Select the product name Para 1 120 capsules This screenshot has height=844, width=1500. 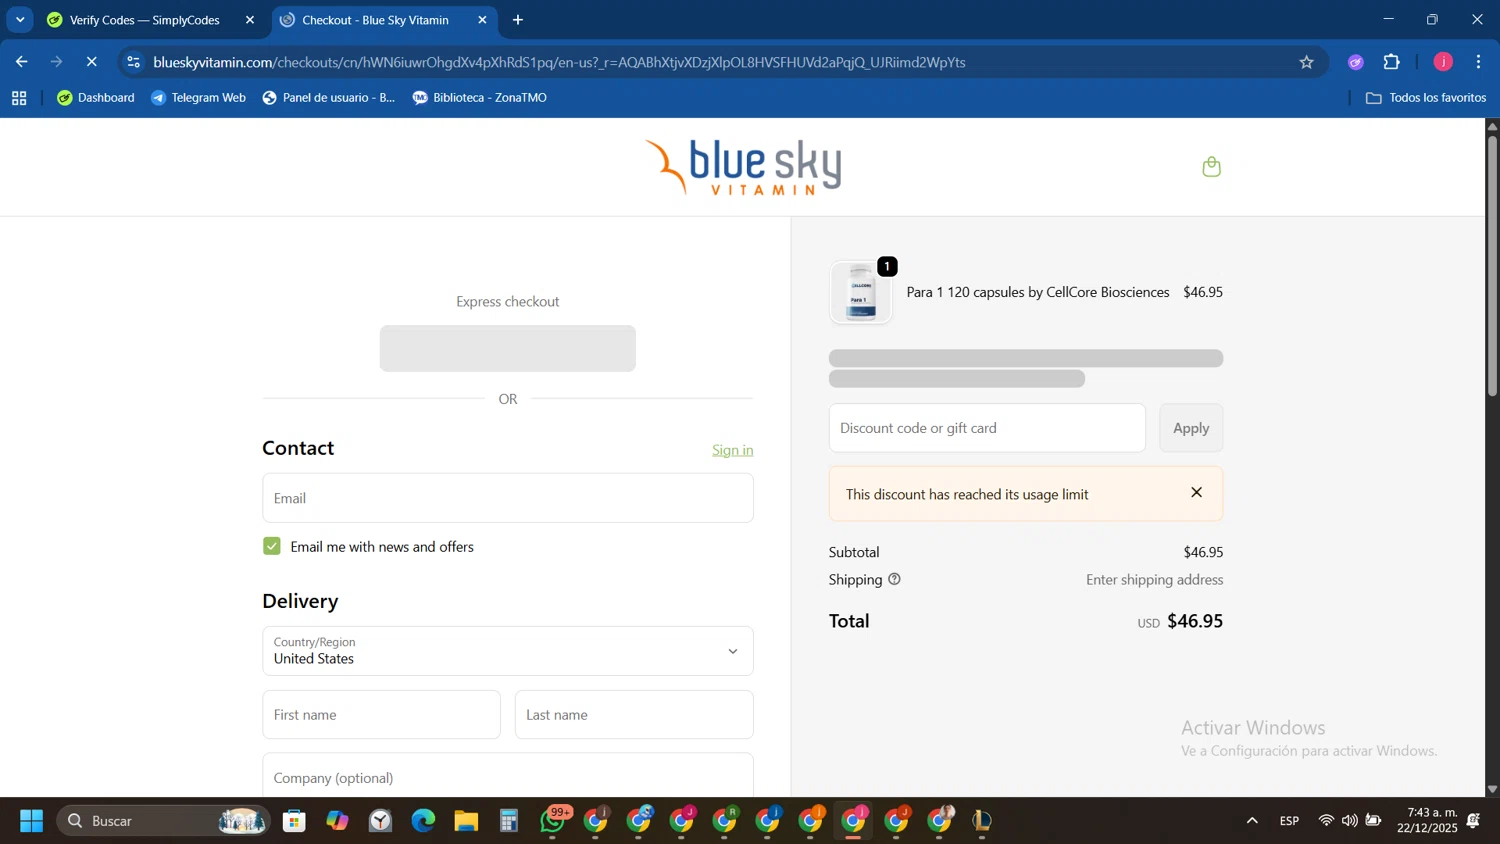point(1038,292)
